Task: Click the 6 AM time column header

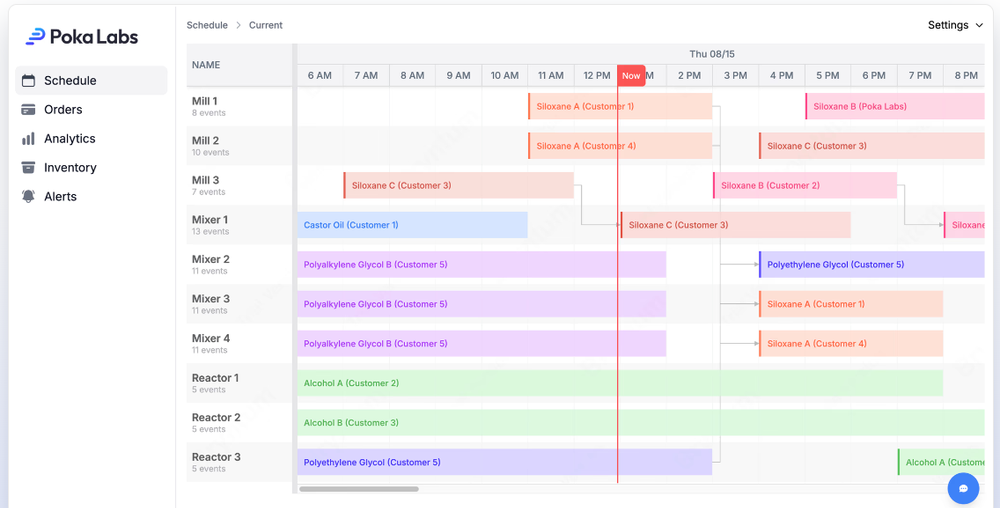Action: (x=320, y=75)
